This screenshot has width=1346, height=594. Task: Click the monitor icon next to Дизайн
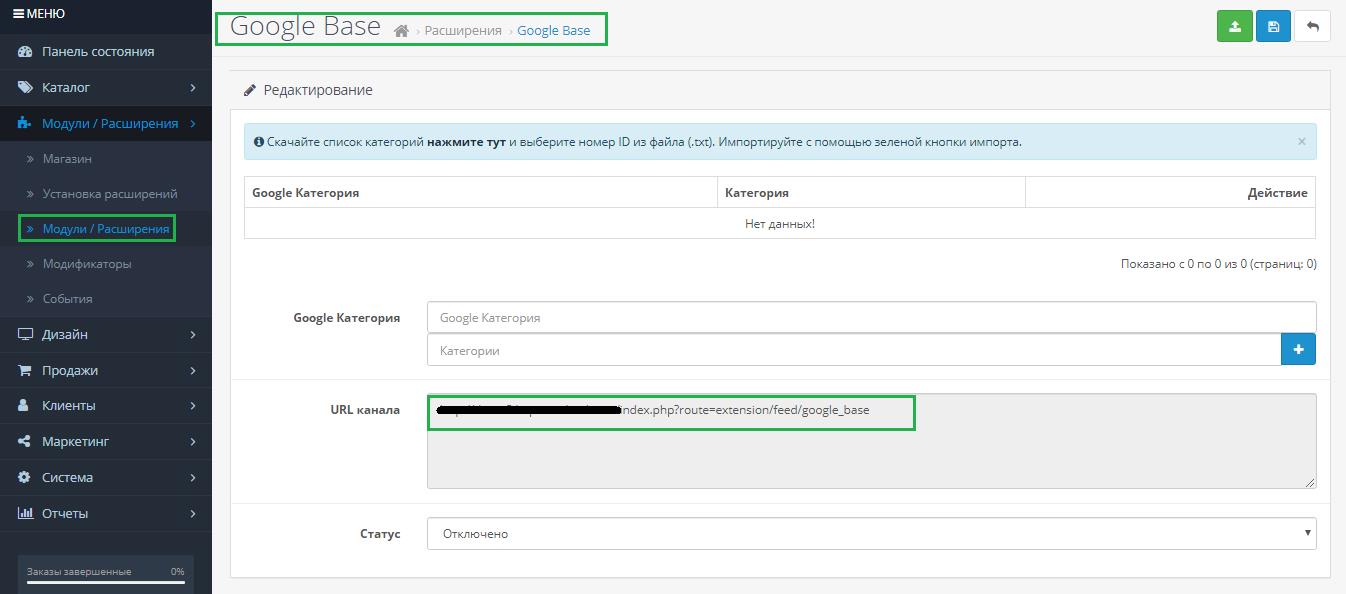click(25, 334)
